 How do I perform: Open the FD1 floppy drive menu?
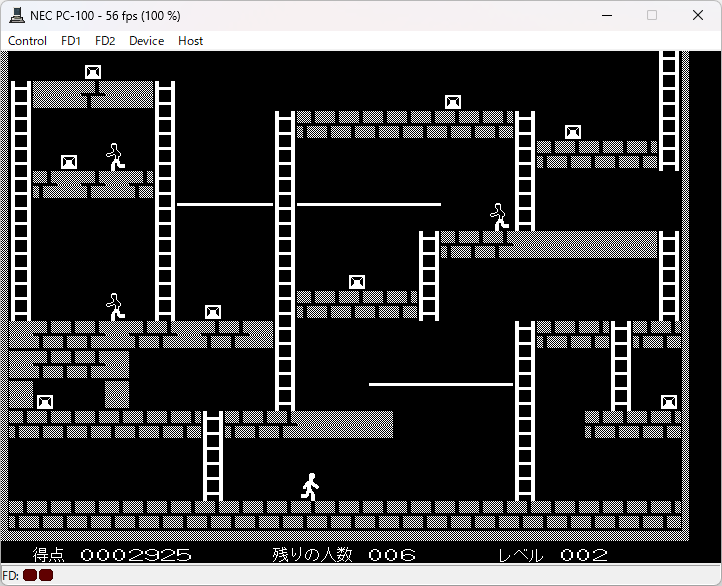coord(71,41)
